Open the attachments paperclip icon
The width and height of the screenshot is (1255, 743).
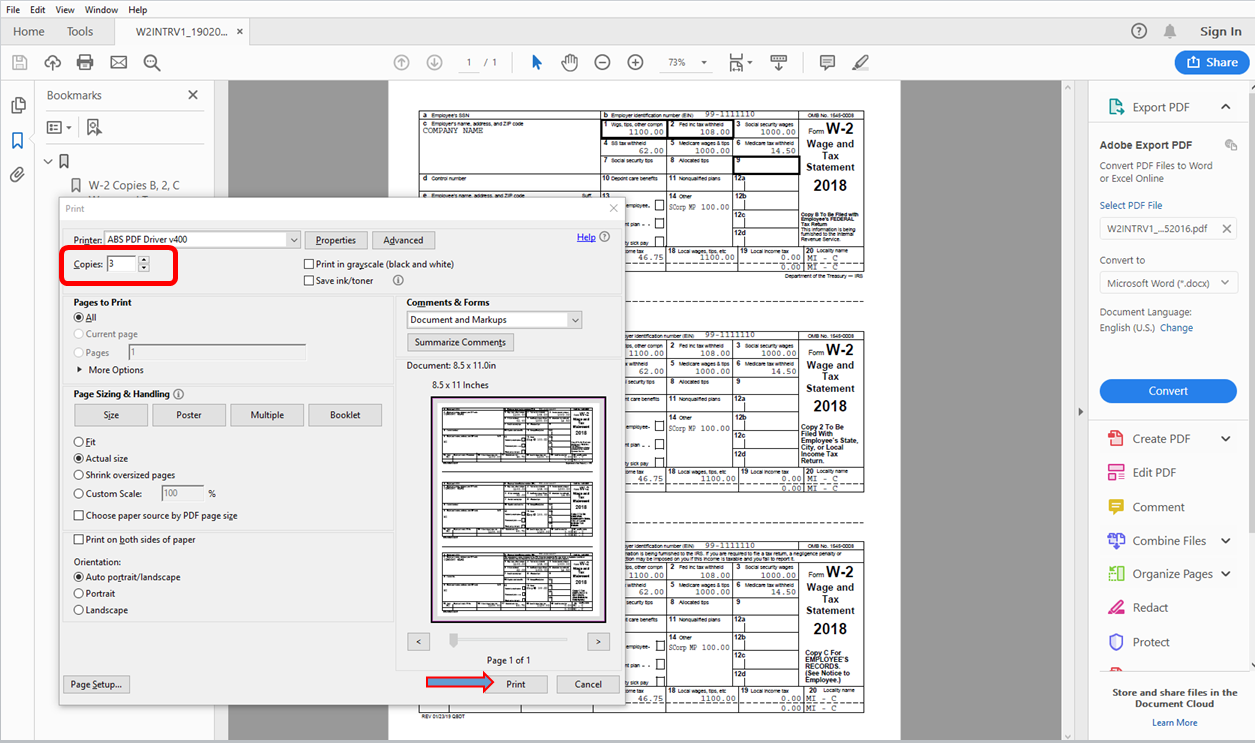coord(17,174)
